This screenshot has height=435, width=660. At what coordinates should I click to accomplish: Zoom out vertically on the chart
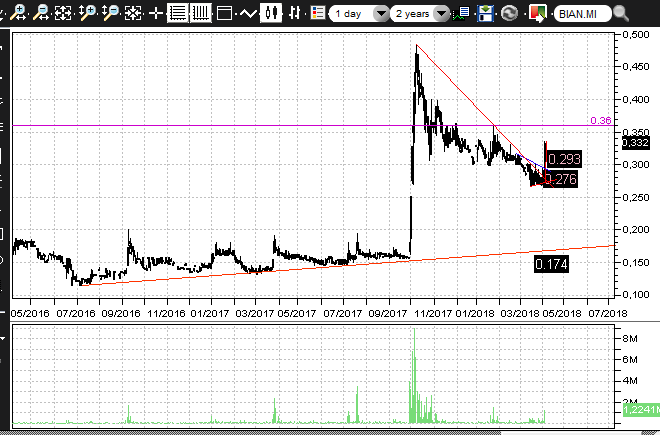tap(110, 13)
